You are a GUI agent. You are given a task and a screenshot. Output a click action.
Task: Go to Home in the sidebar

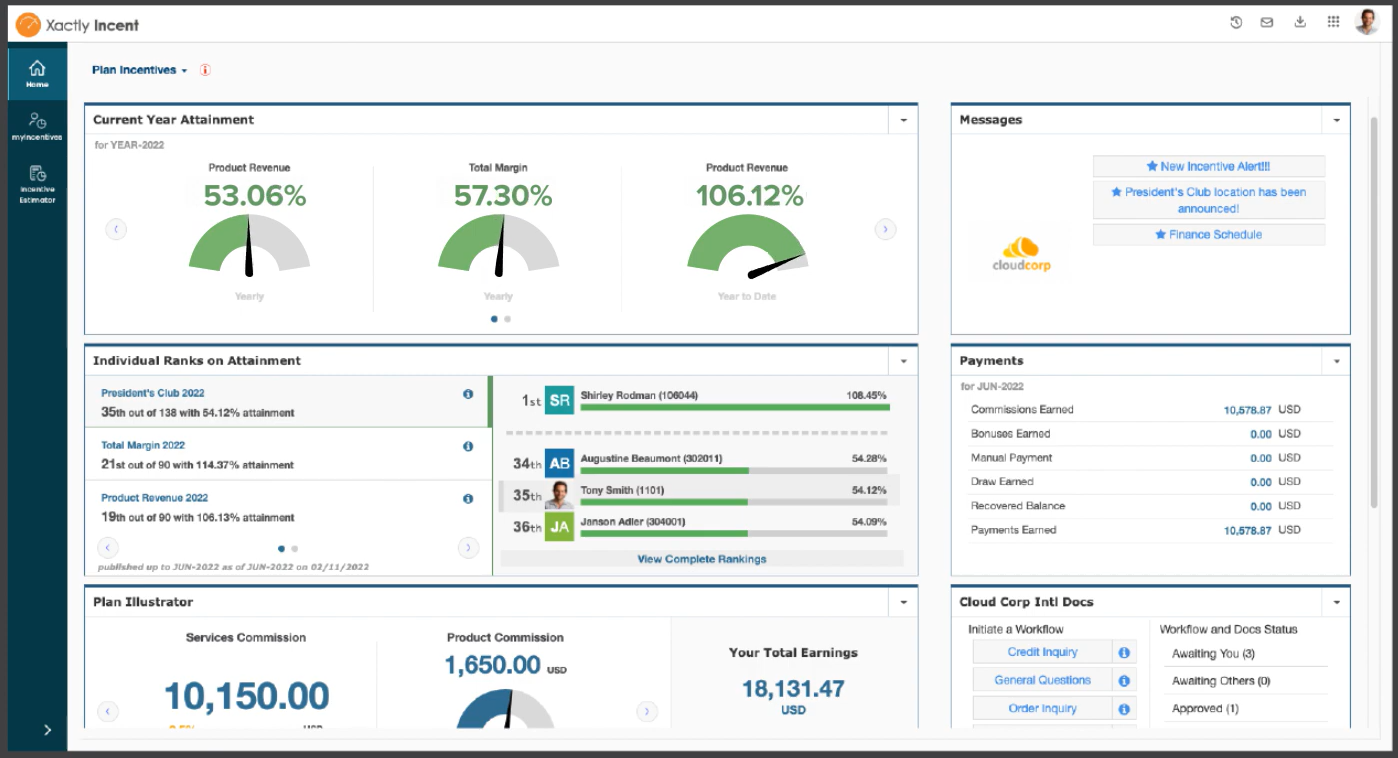37,73
